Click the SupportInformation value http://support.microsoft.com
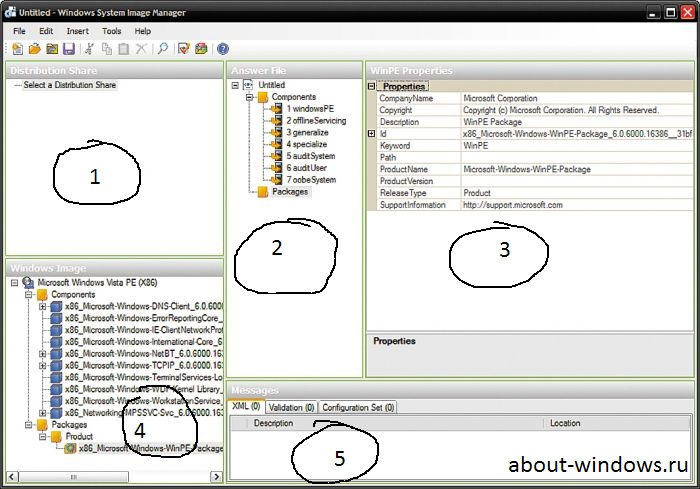Image resolution: width=700 pixels, height=489 pixels. coord(512,205)
